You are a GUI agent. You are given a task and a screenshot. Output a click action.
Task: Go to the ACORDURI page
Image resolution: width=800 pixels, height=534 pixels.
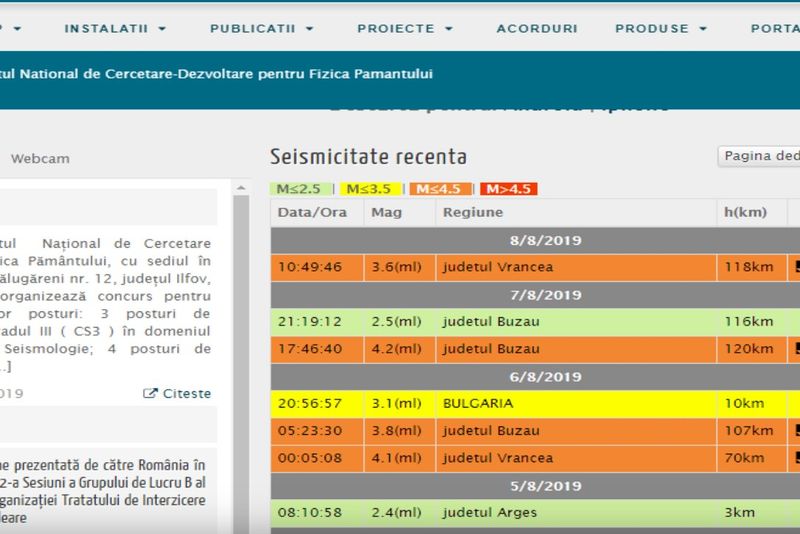tap(536, 28)
